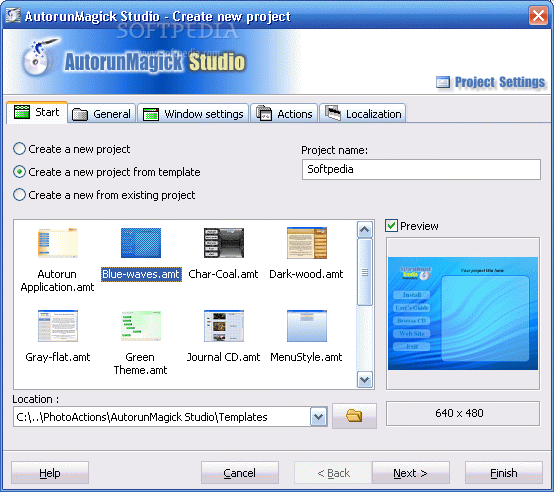
Task: Click the browse folder icon button
Action: pos(354,416)
